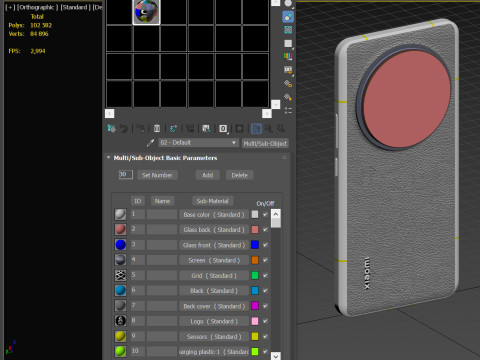Click the Multi/Sub-Object material type button

point(265,143)
